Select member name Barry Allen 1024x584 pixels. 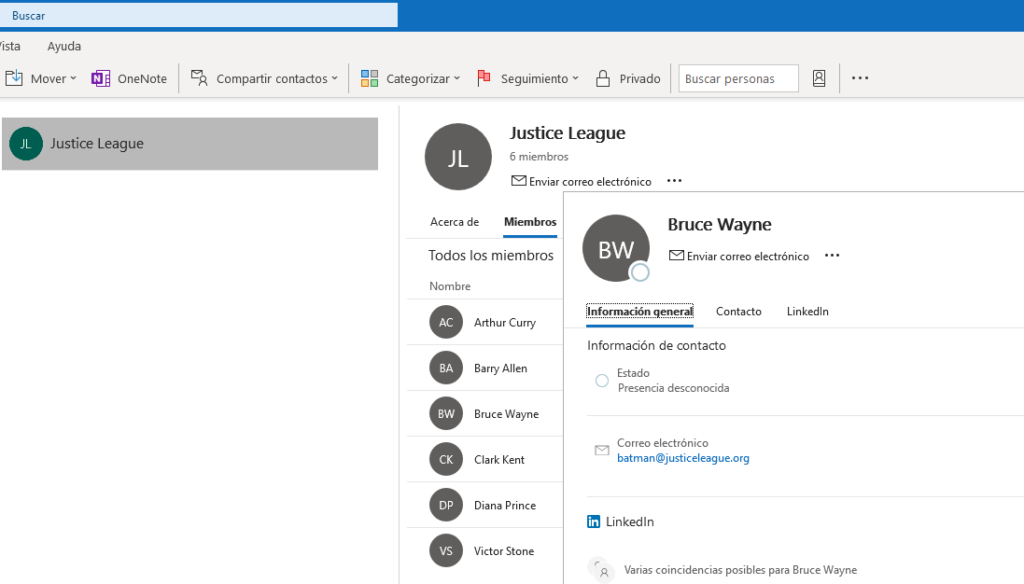pyautogui.click(x=500, y=368)
